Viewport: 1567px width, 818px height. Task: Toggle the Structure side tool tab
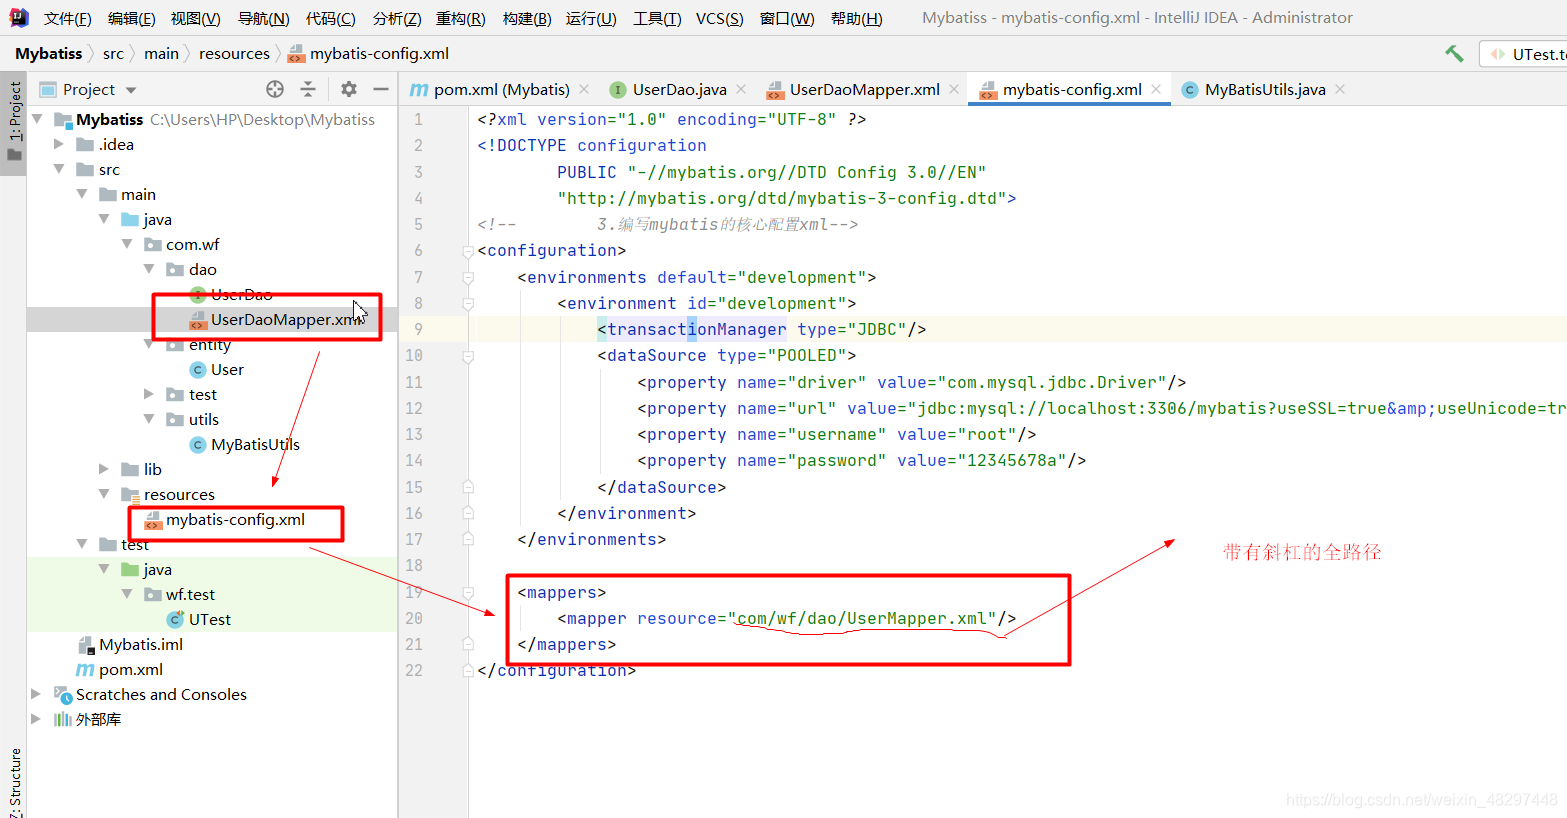pyautogui.click(x=14, y=783)
